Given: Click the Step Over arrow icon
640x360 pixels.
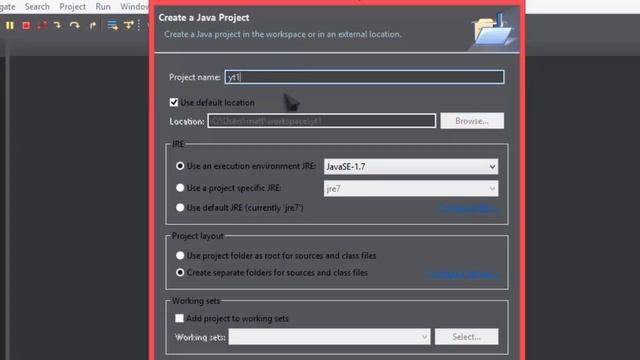Looking at the screenshot, I should [74, 25].
